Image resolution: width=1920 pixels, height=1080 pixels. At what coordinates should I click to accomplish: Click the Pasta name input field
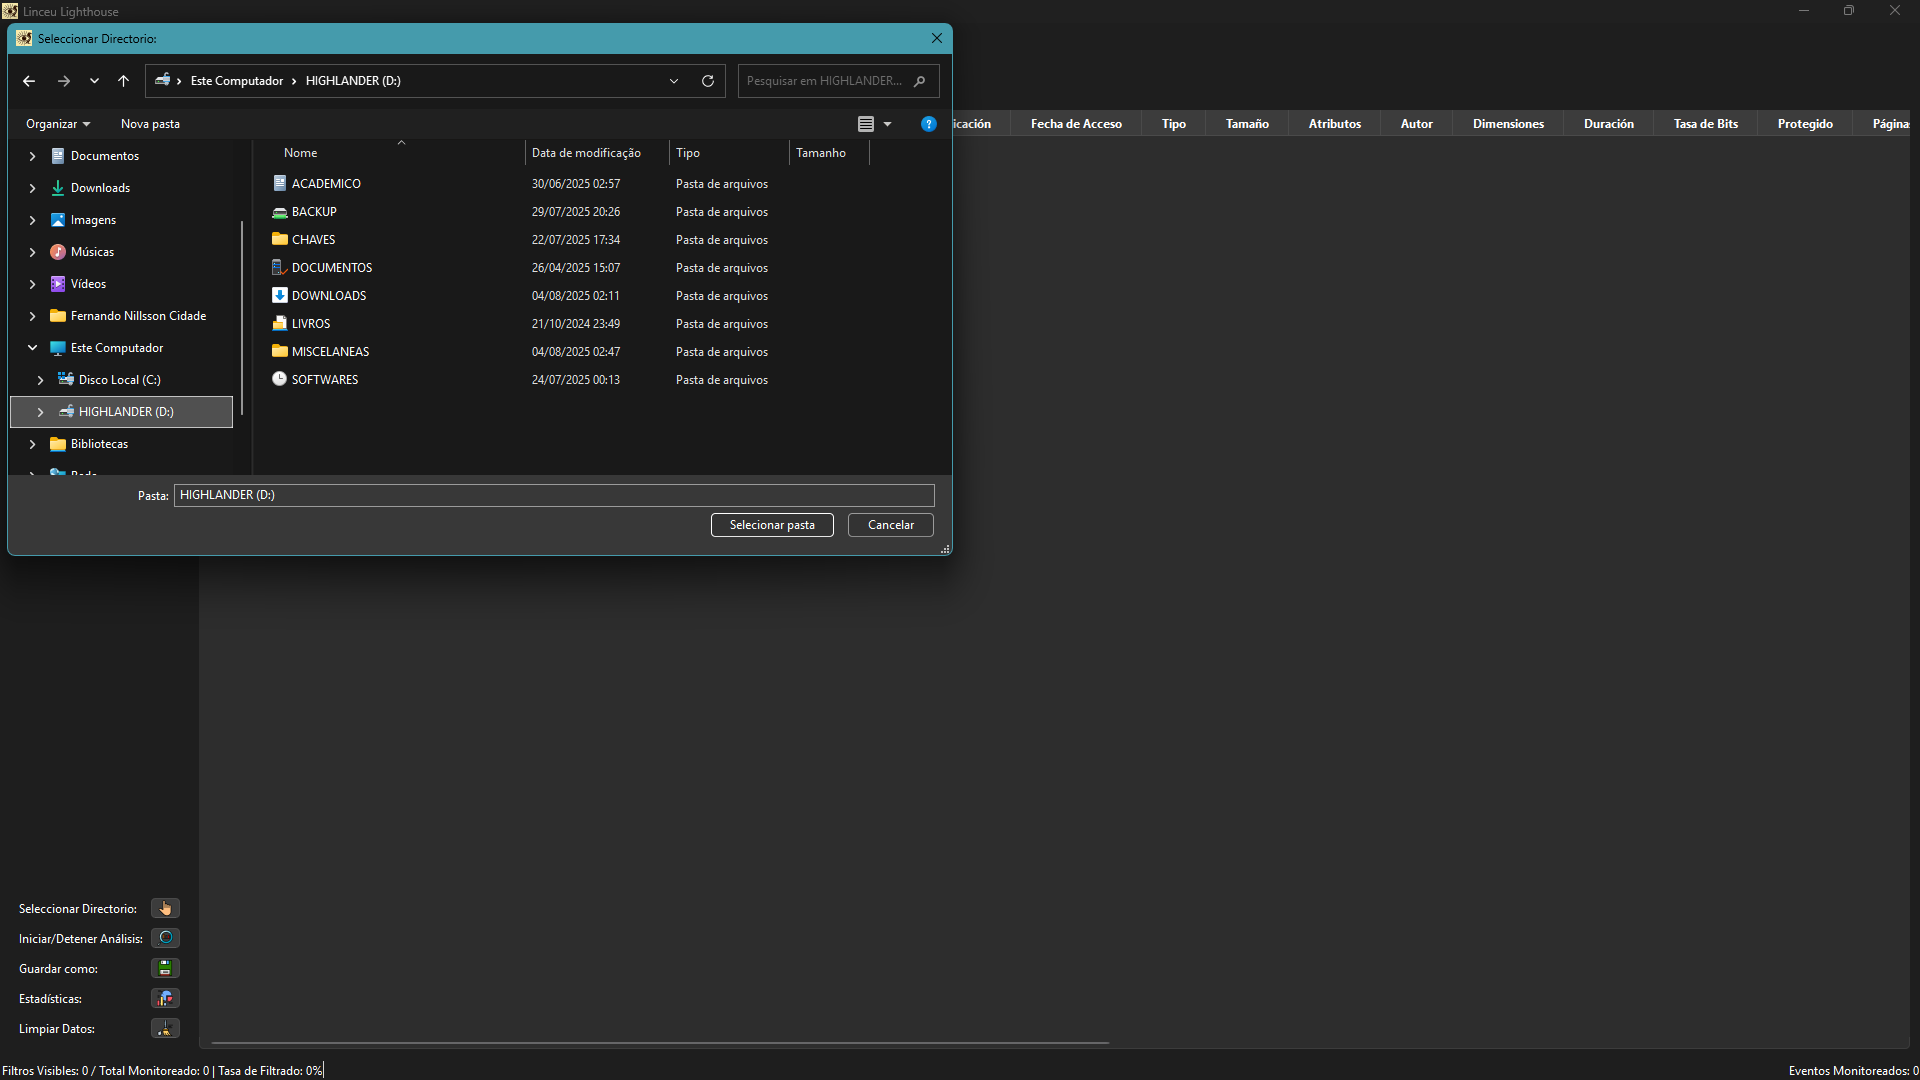[553, 495]
